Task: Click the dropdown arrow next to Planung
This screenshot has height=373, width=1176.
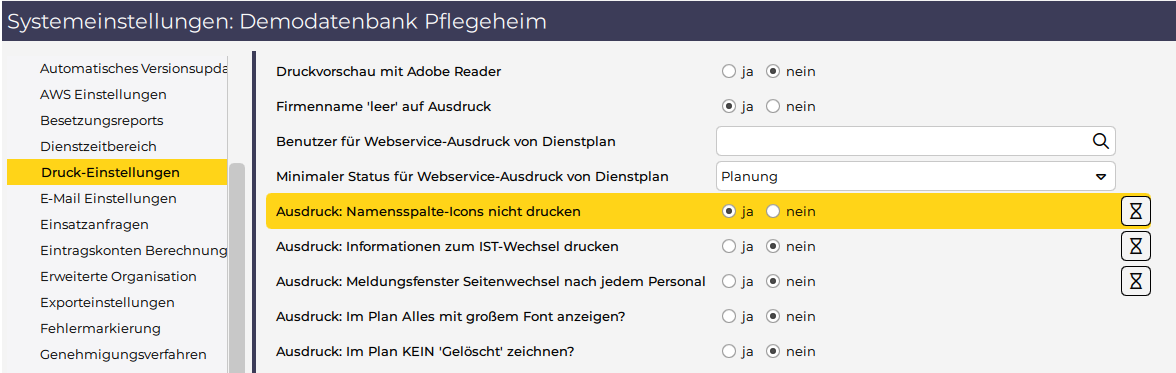Action: pyautogui.click(x=1100, y=177)
